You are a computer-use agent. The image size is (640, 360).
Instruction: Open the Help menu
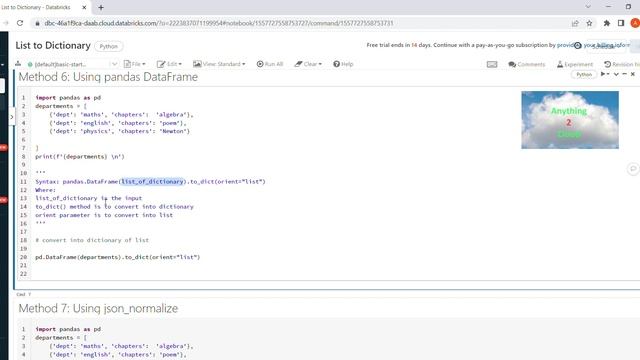tap(343, 64)
